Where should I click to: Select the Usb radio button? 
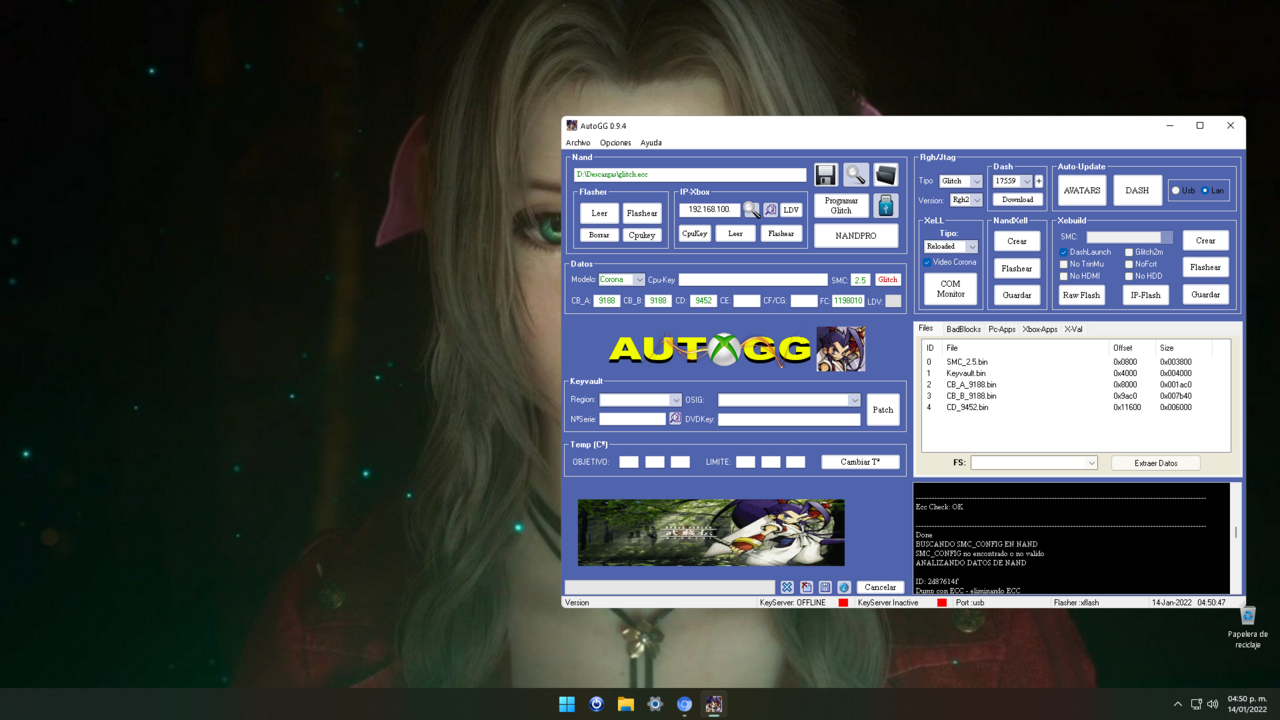coord(1176,190)
